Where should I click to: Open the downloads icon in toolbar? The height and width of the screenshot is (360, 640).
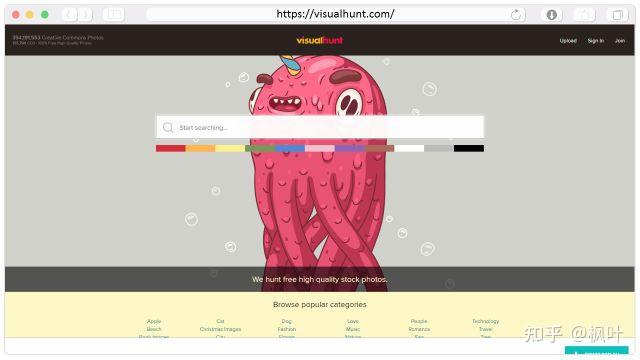coord(551,15)
